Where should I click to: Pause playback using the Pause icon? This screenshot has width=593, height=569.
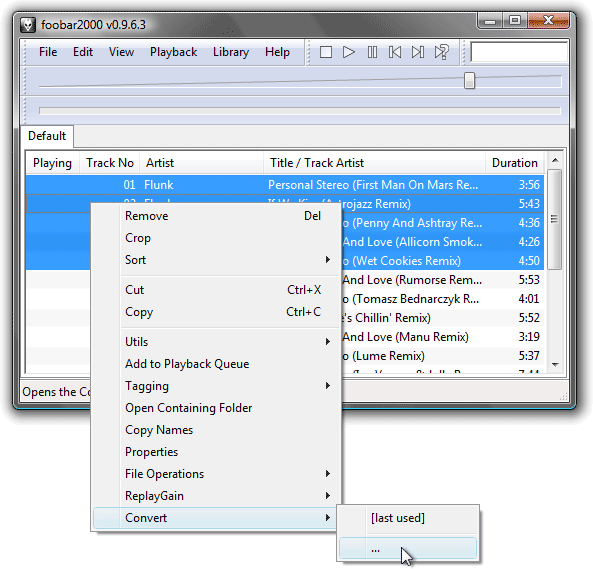click(372, 52)
